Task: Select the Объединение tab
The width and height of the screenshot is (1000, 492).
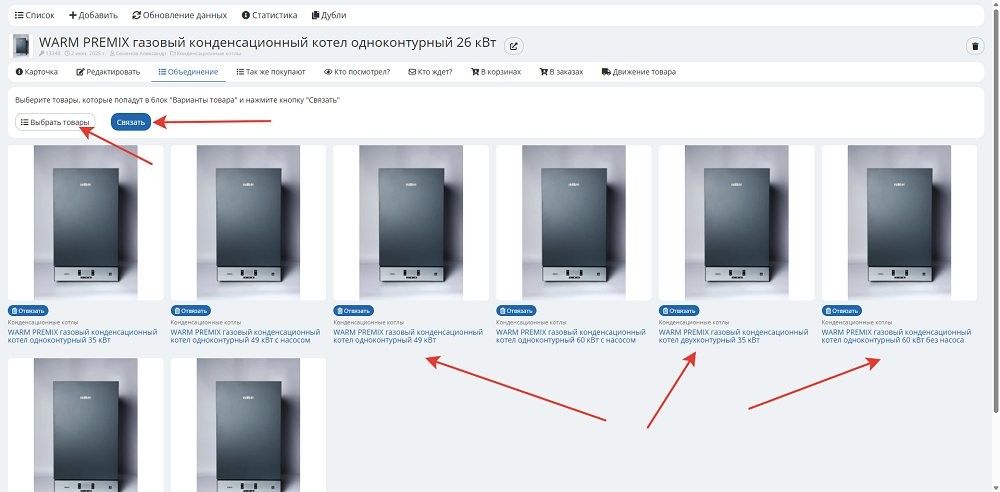Action: [x=188, y=72]
